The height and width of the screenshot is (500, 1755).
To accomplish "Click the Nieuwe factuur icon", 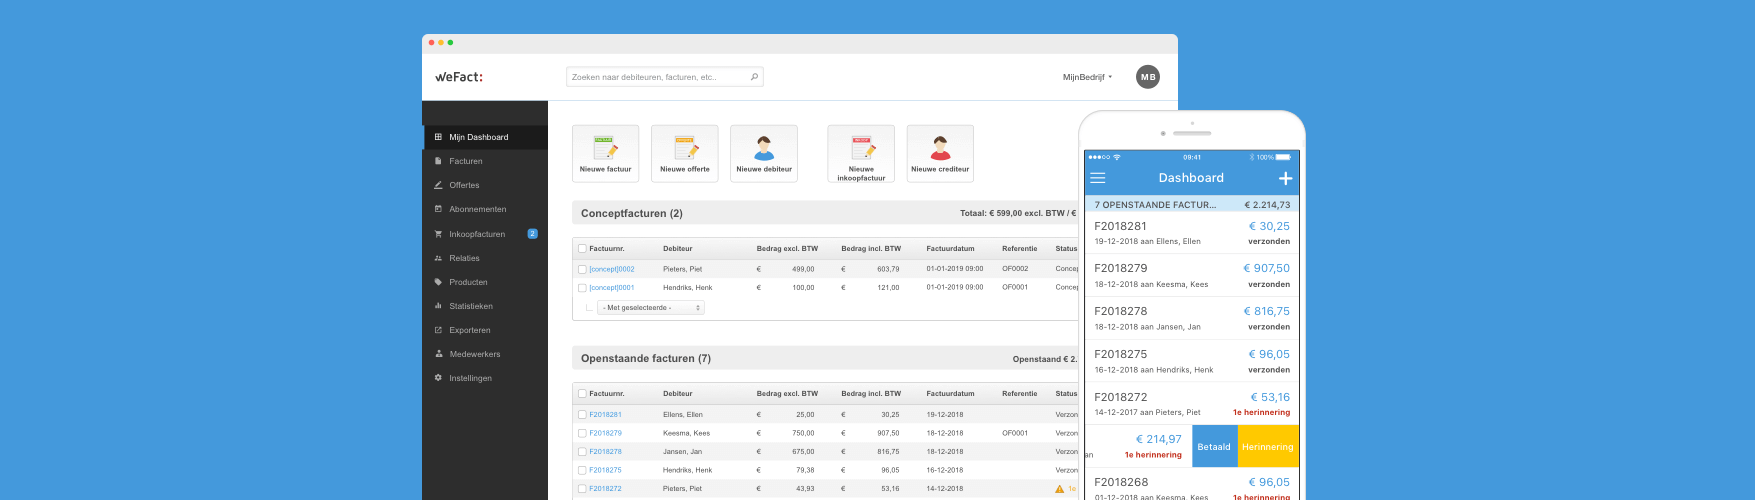I will pyautogui.click(x=605, y=148).
